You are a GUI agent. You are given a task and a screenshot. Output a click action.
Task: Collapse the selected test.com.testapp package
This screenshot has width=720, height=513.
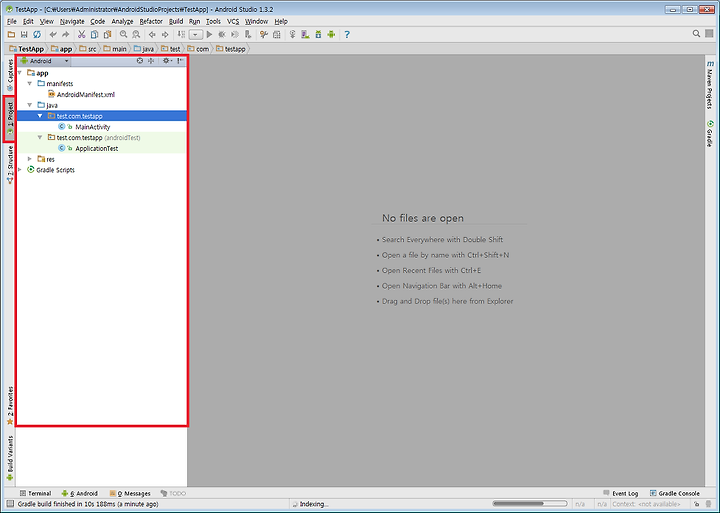[x=40, y=116]
